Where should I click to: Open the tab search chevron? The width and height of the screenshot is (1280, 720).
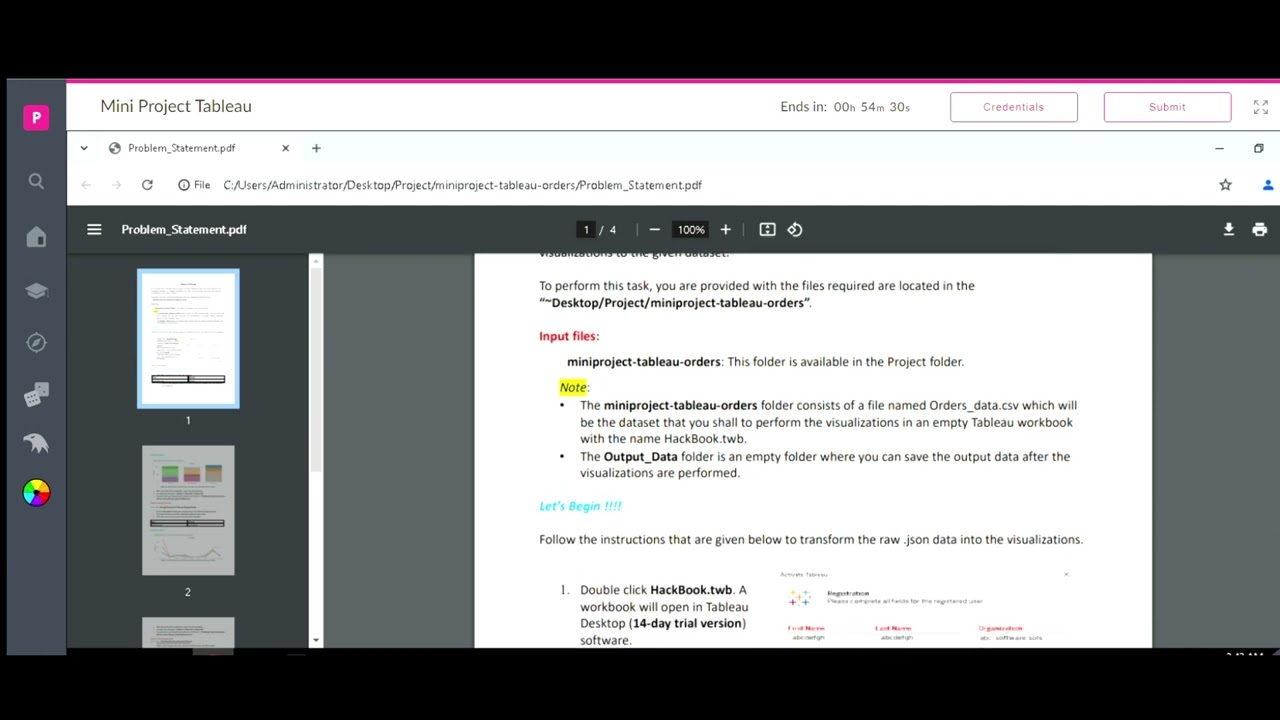coord(84,148)
